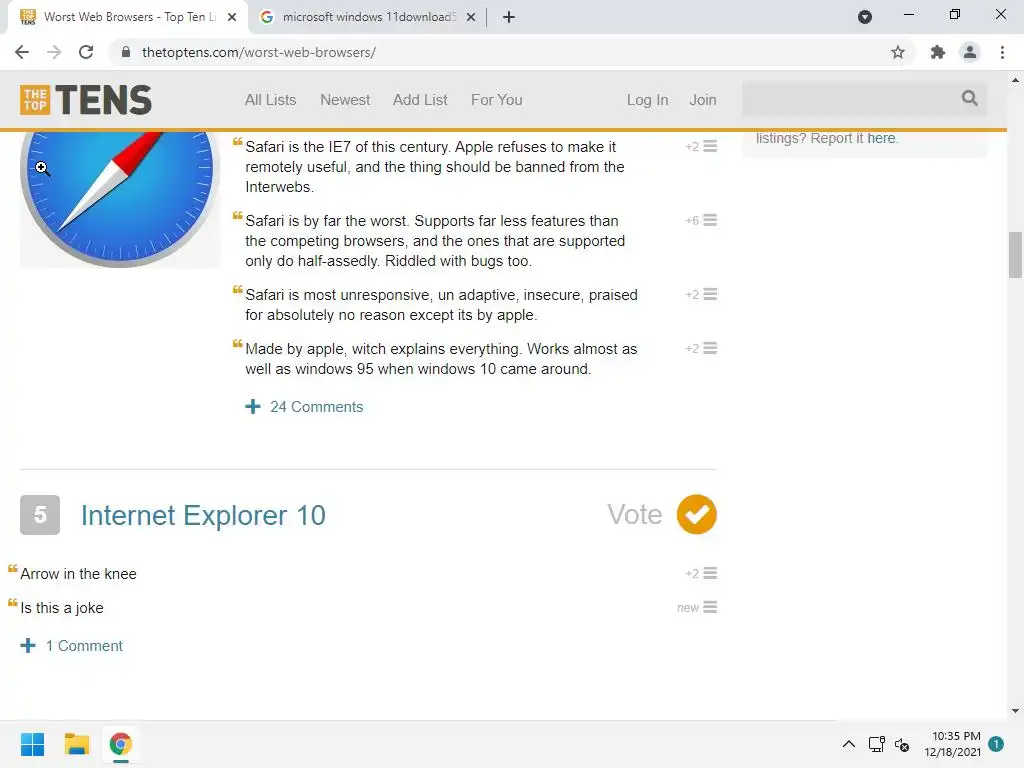This screenshot has height=768, width=1024.
Task: Open the taskbar clock showing 10:35 PM
Action: point(952,744)
